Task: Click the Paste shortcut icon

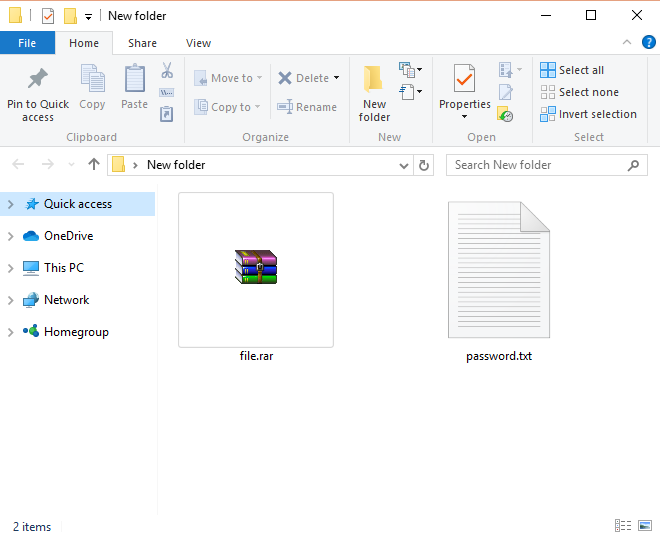Action: [x=167, y=114]
